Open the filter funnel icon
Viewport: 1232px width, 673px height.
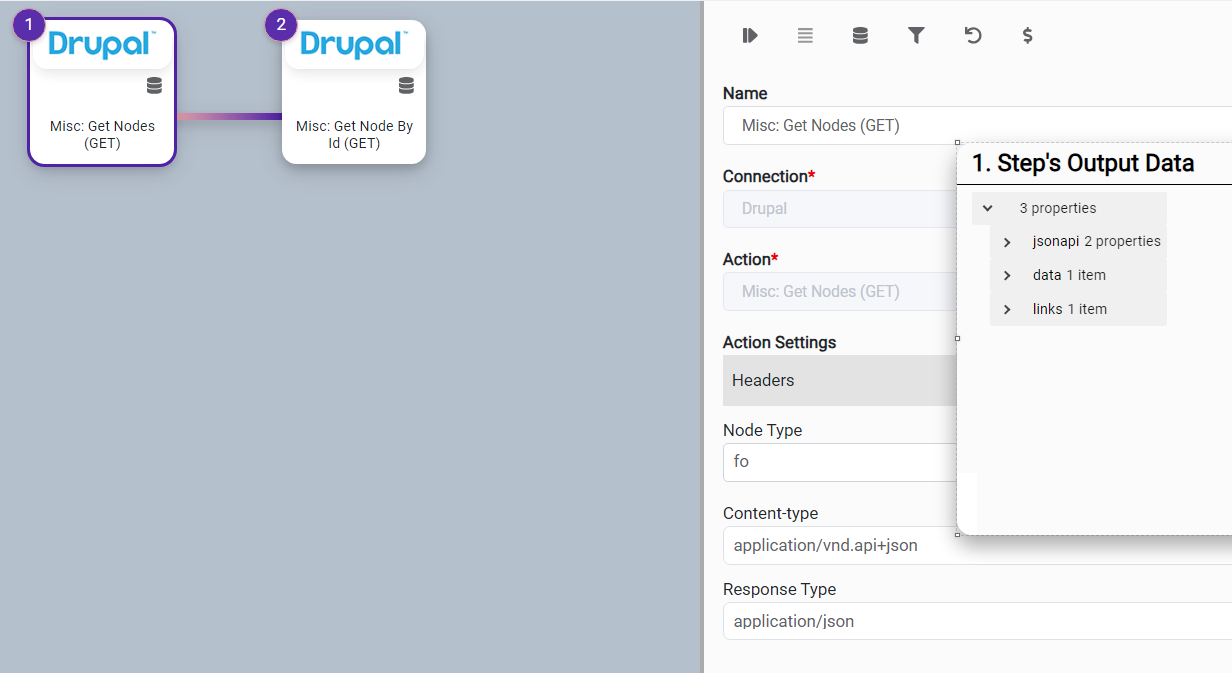pos(916,36)
